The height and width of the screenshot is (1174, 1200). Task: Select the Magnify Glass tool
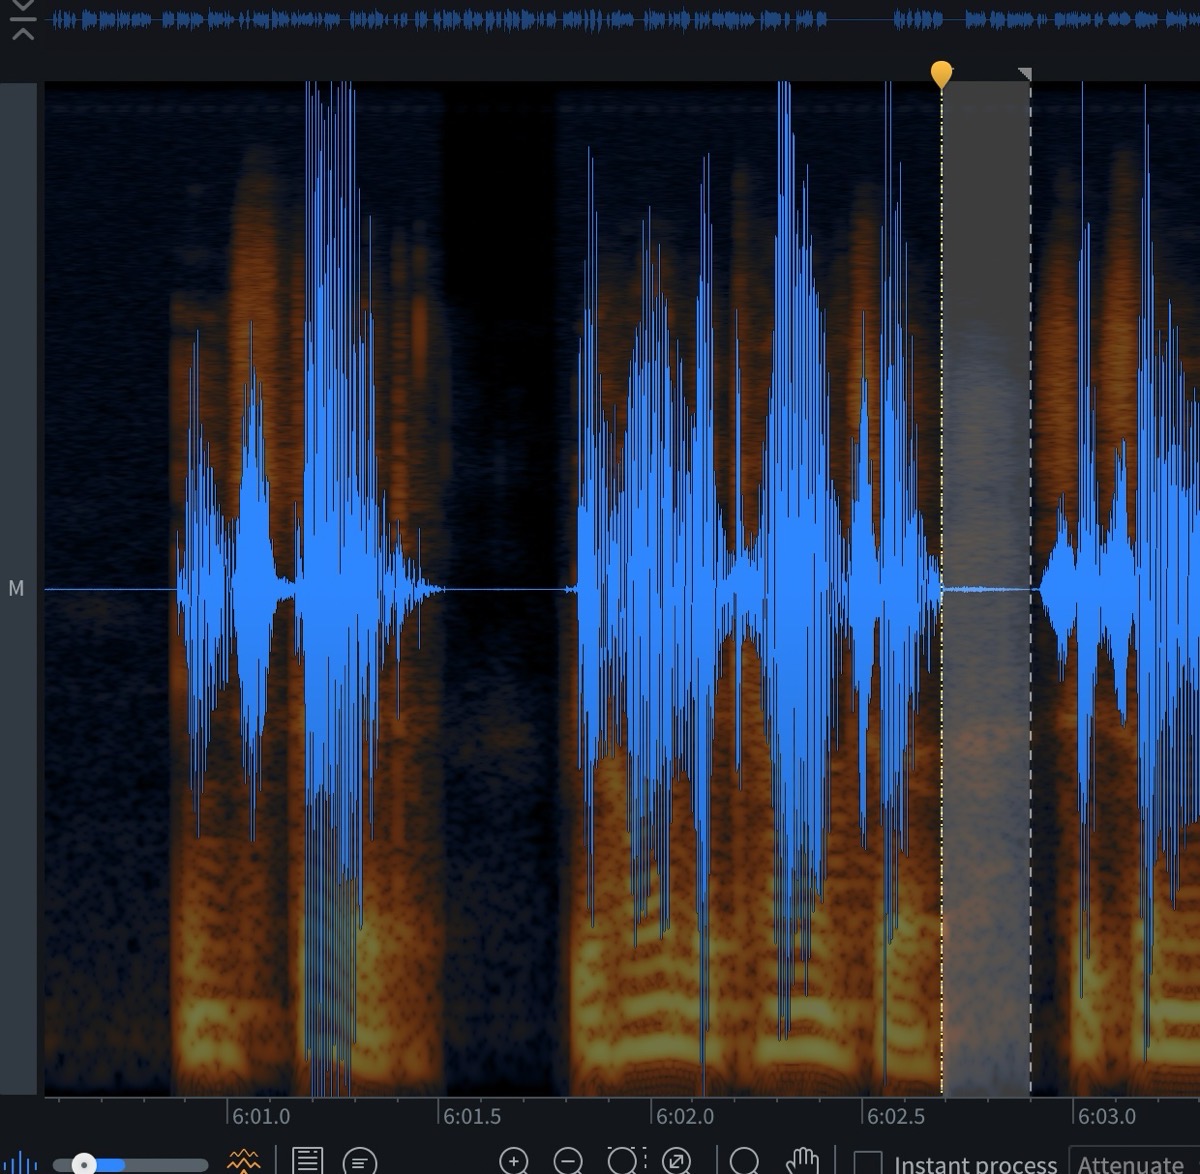pos(745,1161)
